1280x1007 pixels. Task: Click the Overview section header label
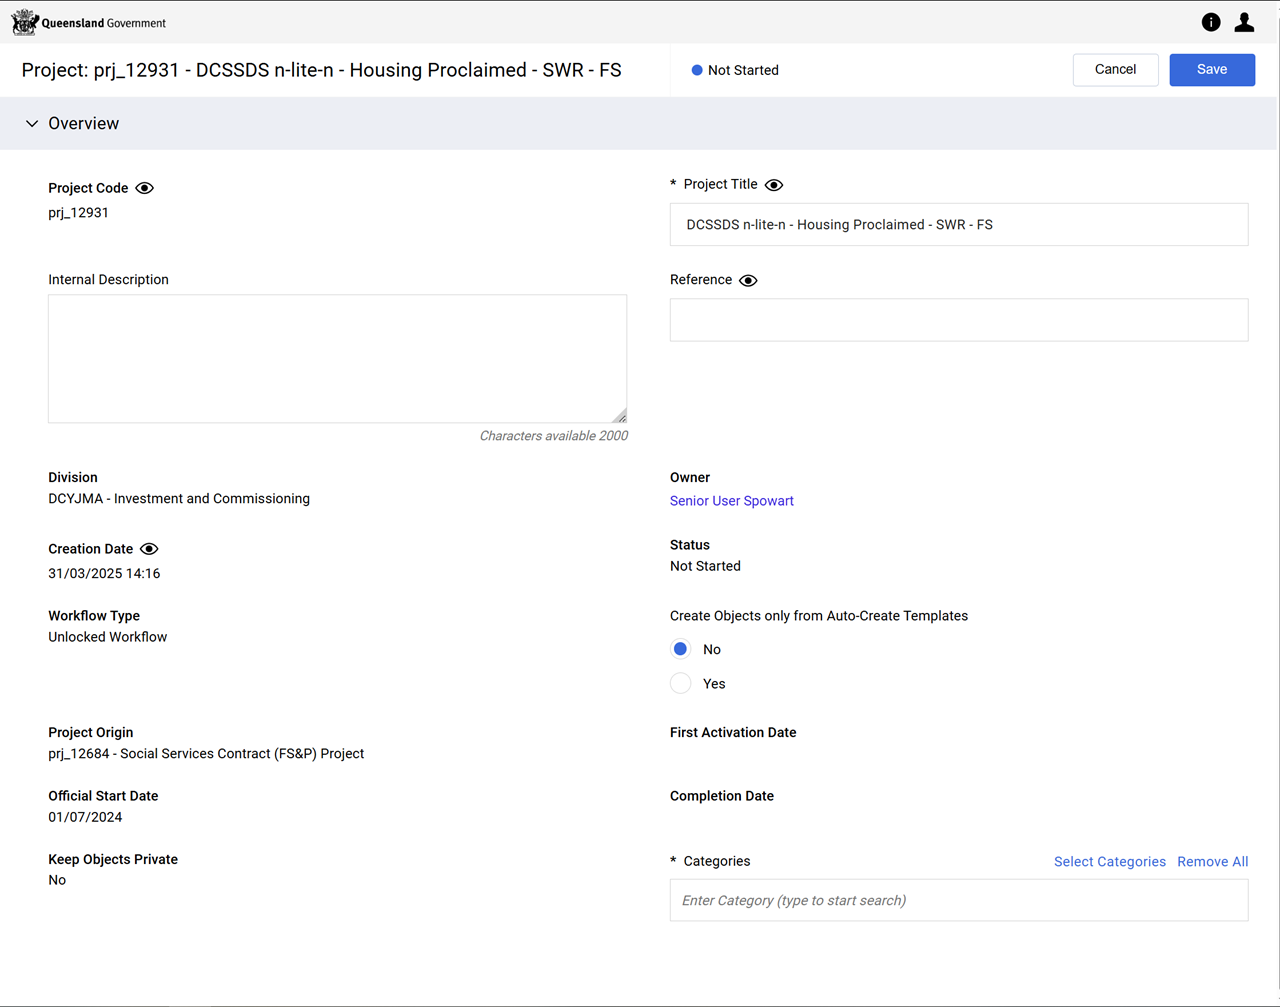pyautogui.click(x=84, y=124)
